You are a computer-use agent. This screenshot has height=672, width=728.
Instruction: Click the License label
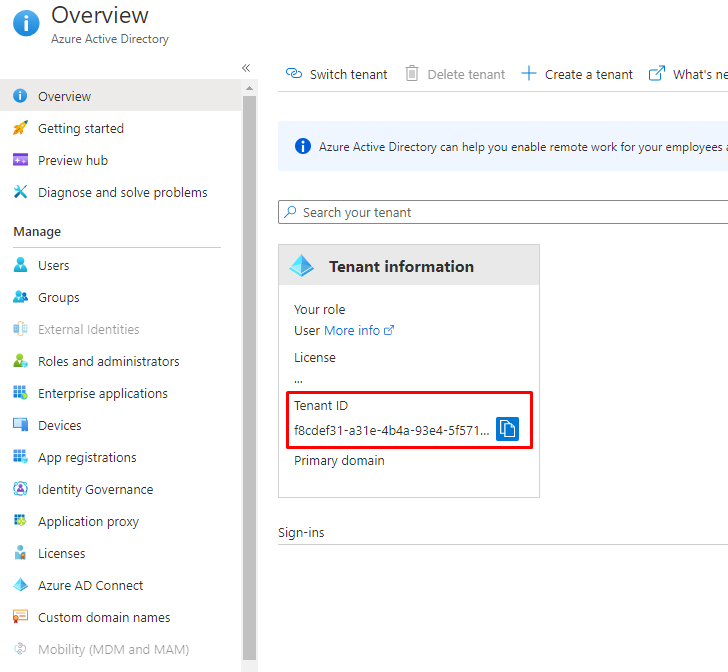point(314,357)
